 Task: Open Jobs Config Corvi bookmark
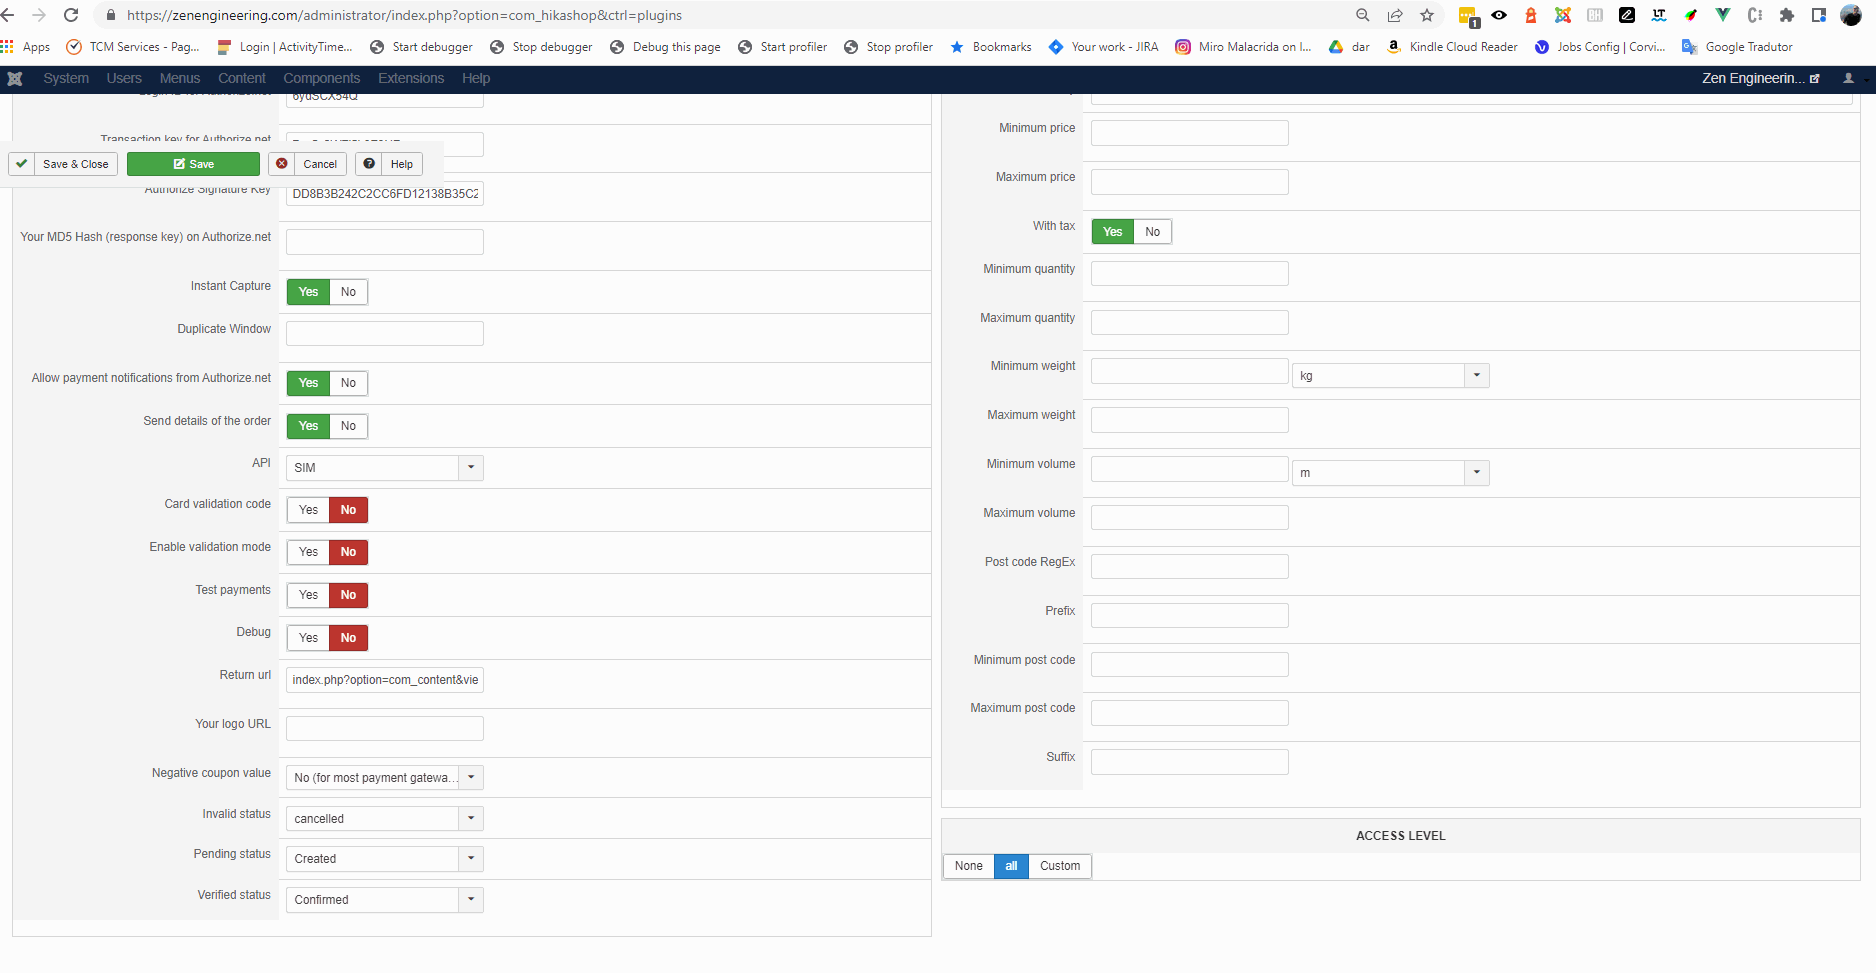[x=1600, y=47]
